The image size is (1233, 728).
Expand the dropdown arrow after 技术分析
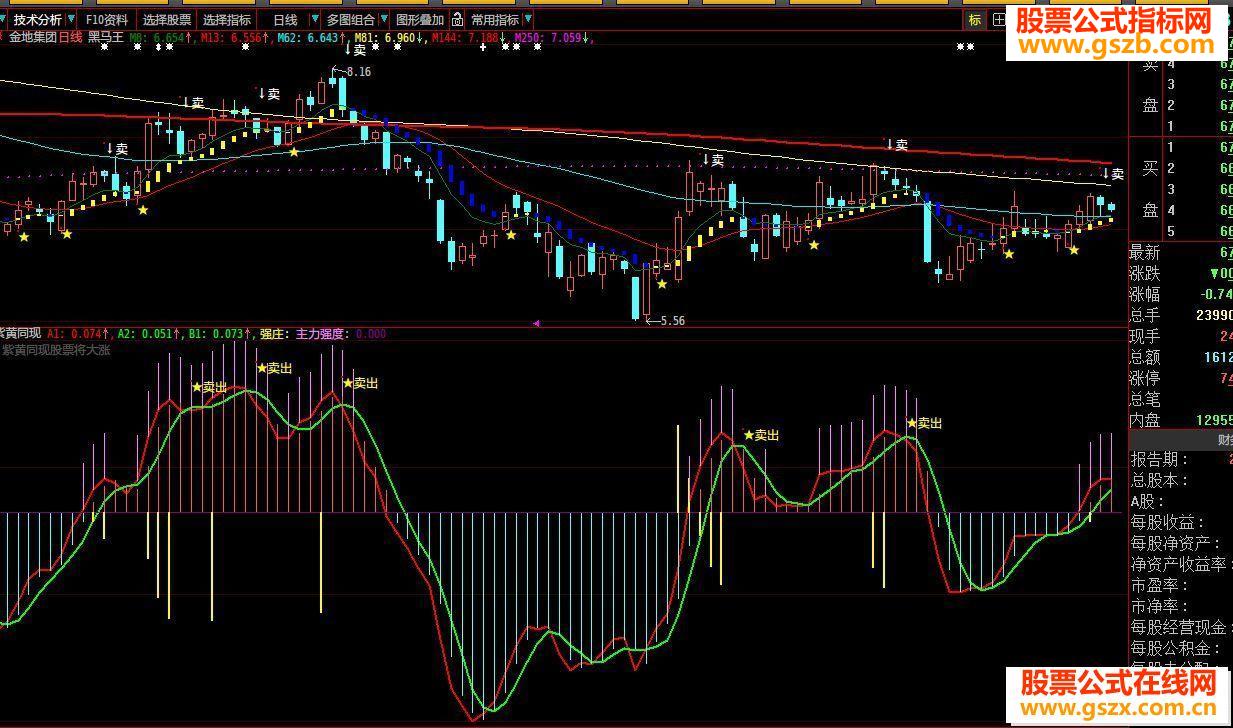click(70, 19)
